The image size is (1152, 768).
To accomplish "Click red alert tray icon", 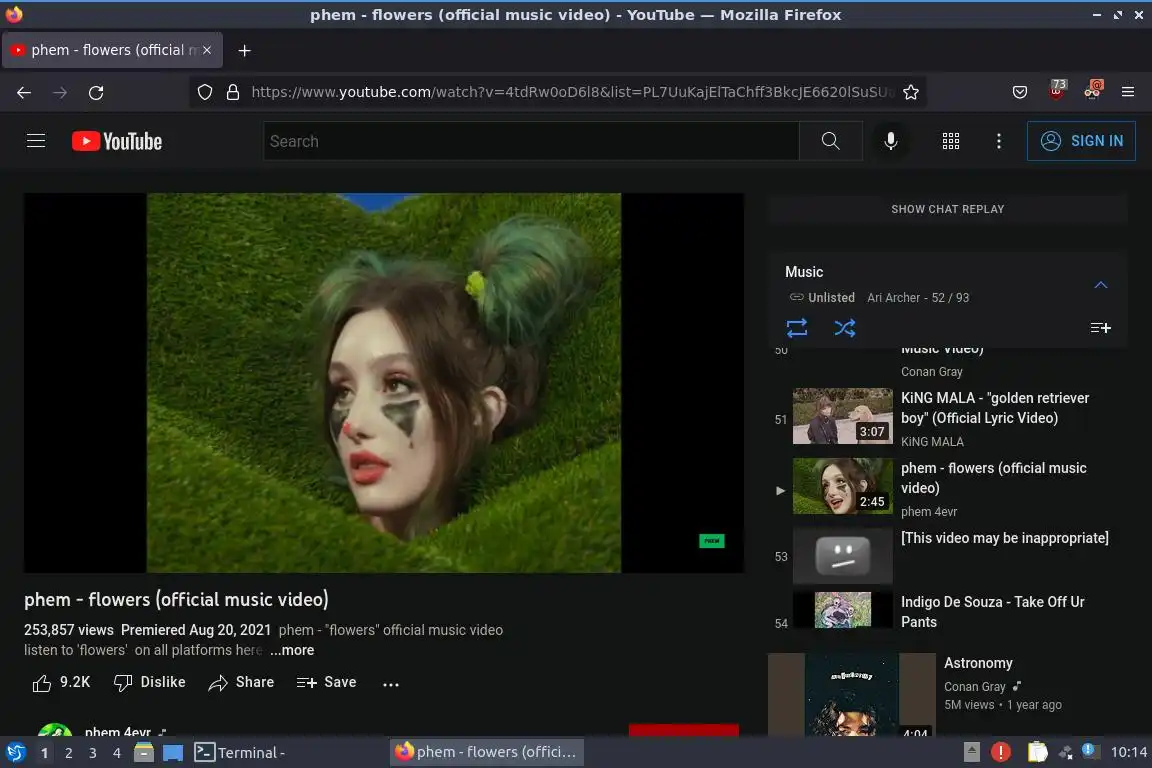I will (1001, 752).
